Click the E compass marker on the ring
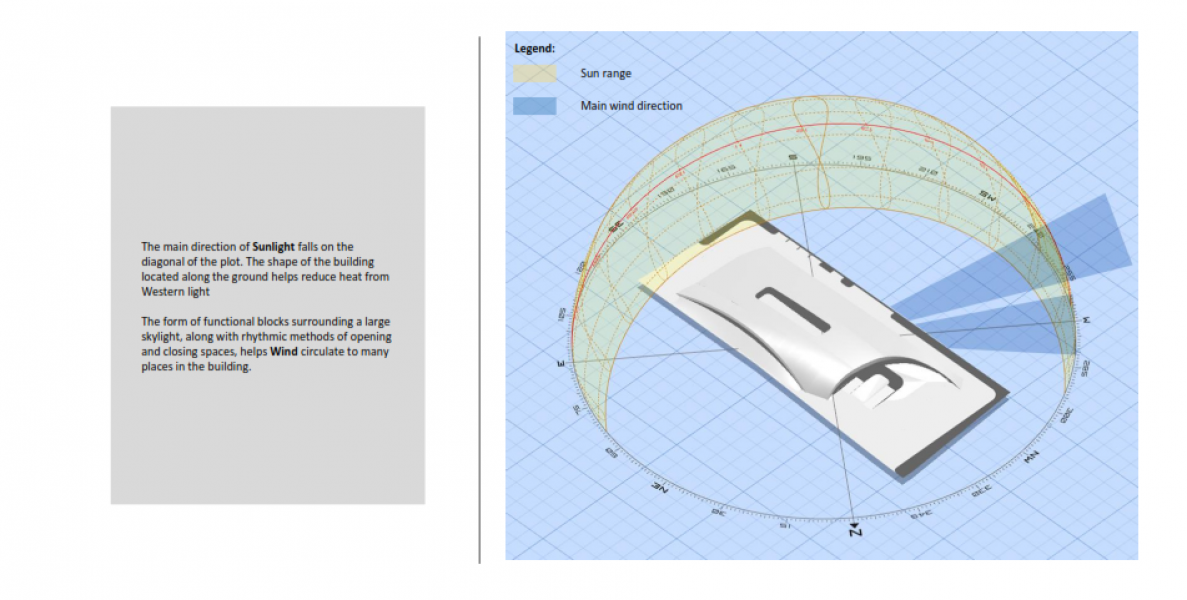This screenshot has width=1187, height=600. (562, 362)
